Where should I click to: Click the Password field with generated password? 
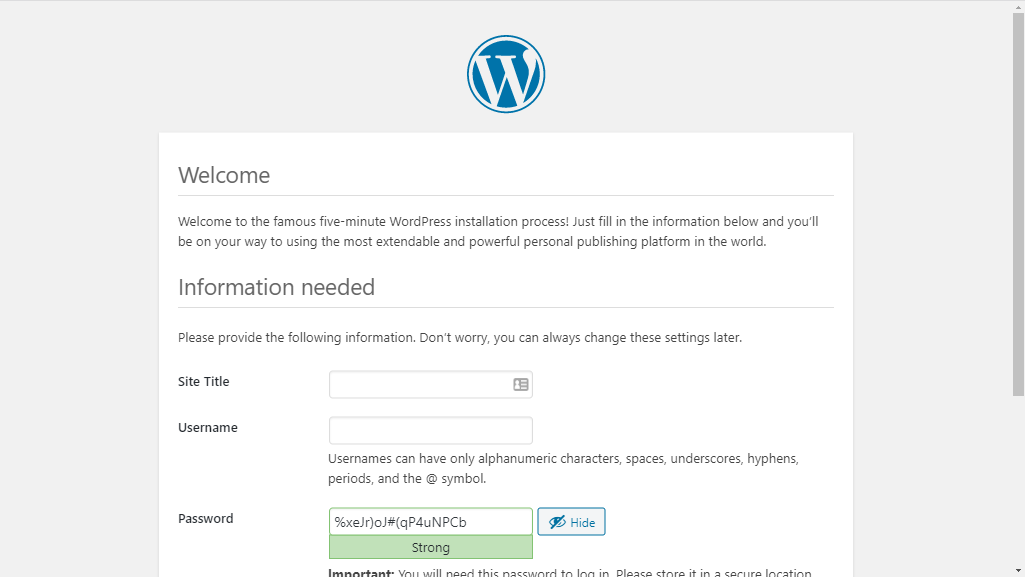(431, 521)
